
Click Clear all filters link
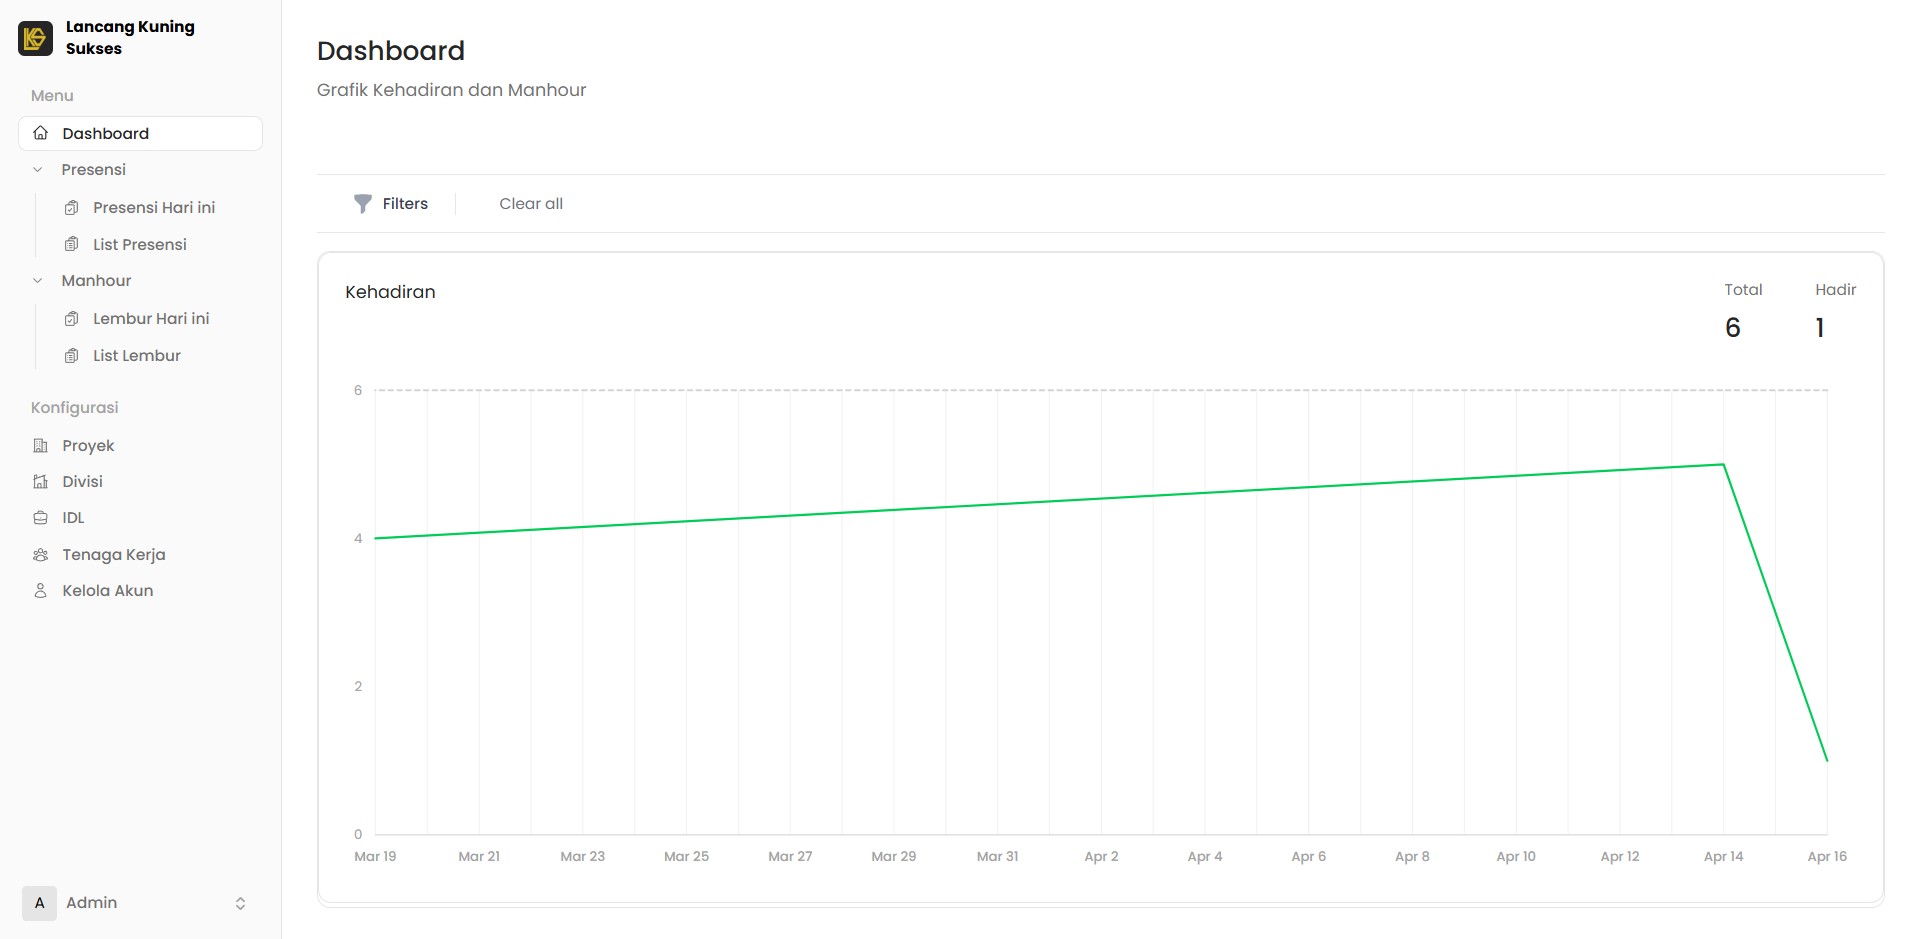[x=531, y=204]
